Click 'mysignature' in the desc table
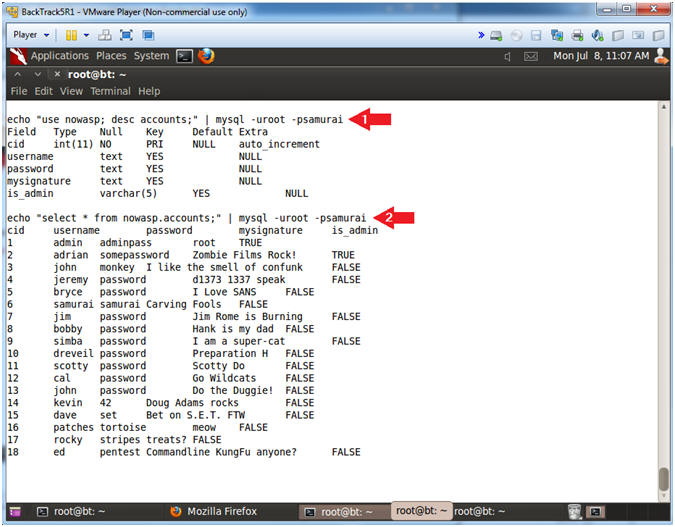The height and width of the screenshot is (527, 675). coord(39,181)
